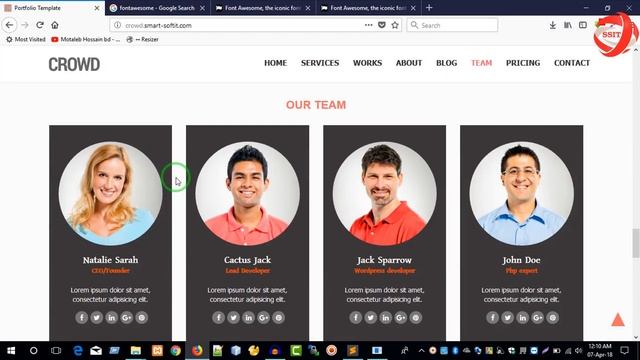Screen dimensions: 640x360
Task: Select John Doe's Google Plus icon
Action: pos(538,318)
